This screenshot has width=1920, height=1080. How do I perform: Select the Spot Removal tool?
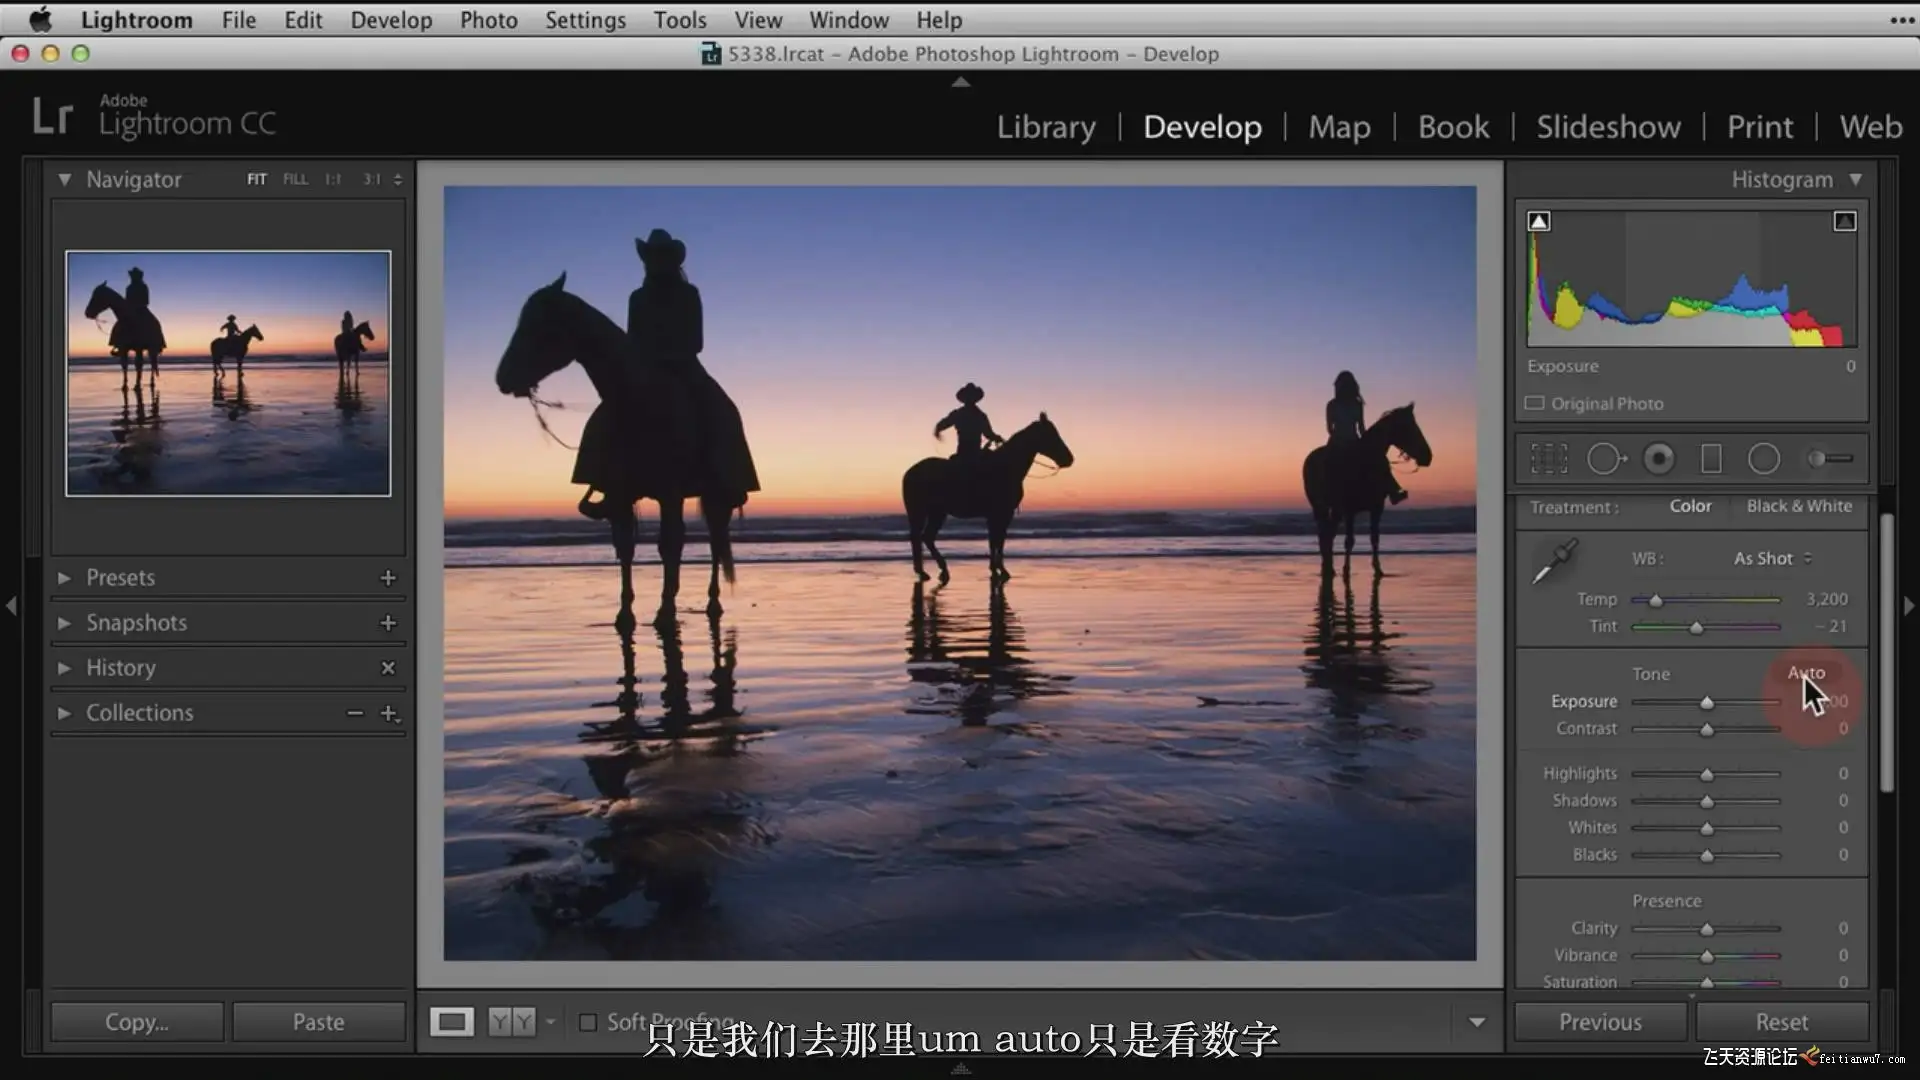(x=1605, y=459)
